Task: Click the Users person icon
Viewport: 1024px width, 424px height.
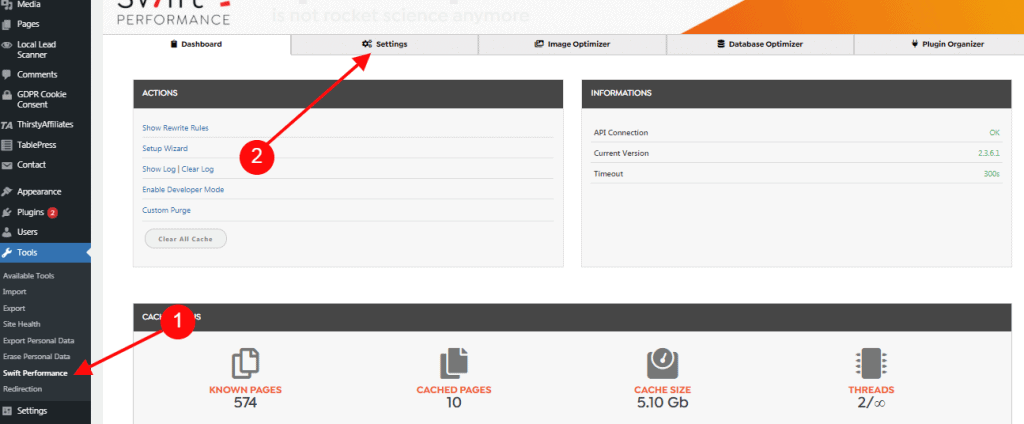Action: [x=7, y=232]
